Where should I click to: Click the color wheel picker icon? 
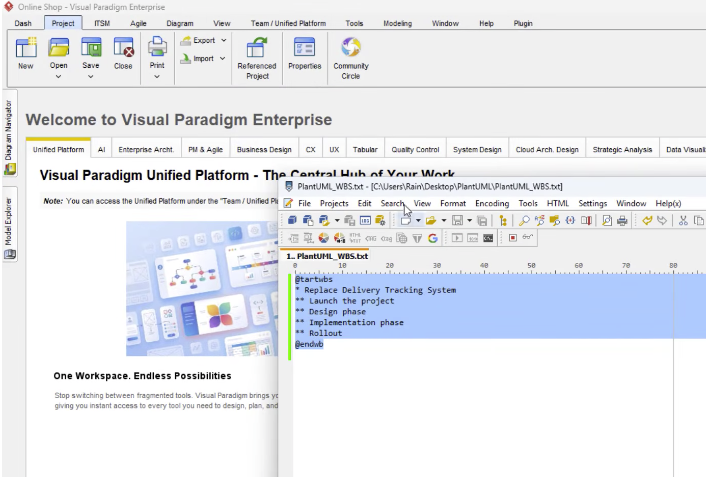pyautogui.click(x=324, y=238)
